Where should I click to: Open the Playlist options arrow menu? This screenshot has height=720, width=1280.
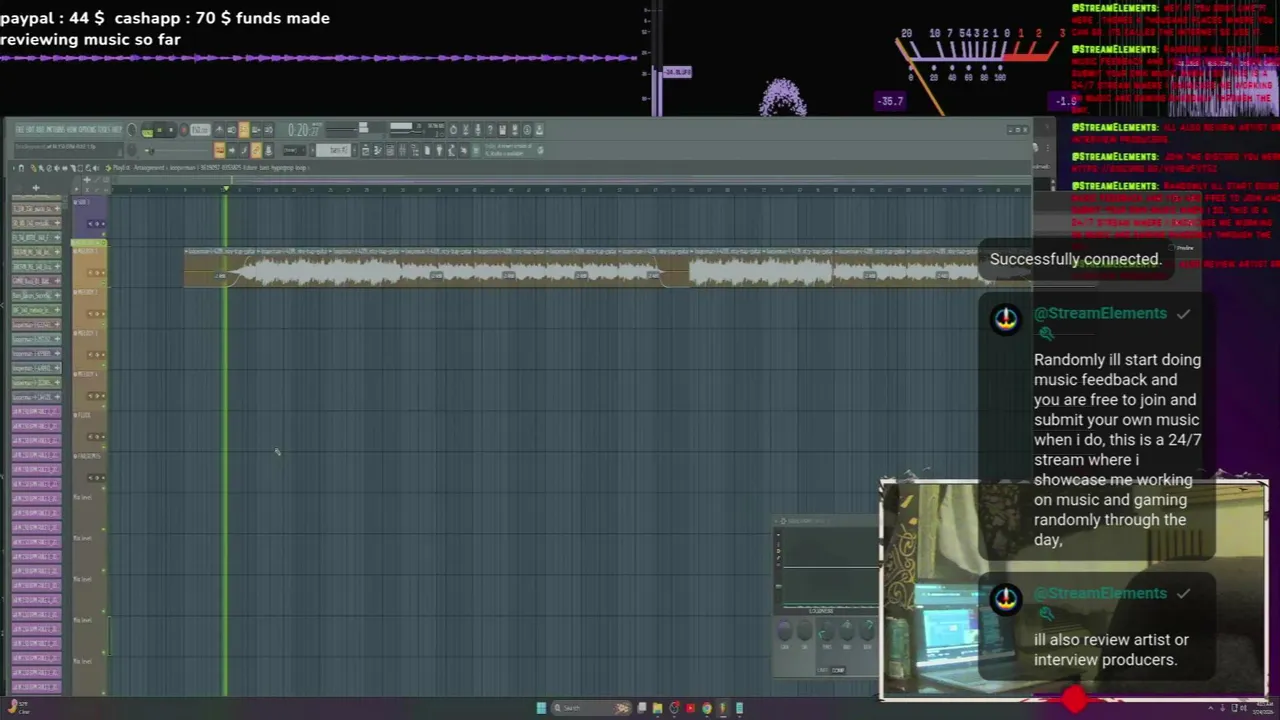click(14, 168)
